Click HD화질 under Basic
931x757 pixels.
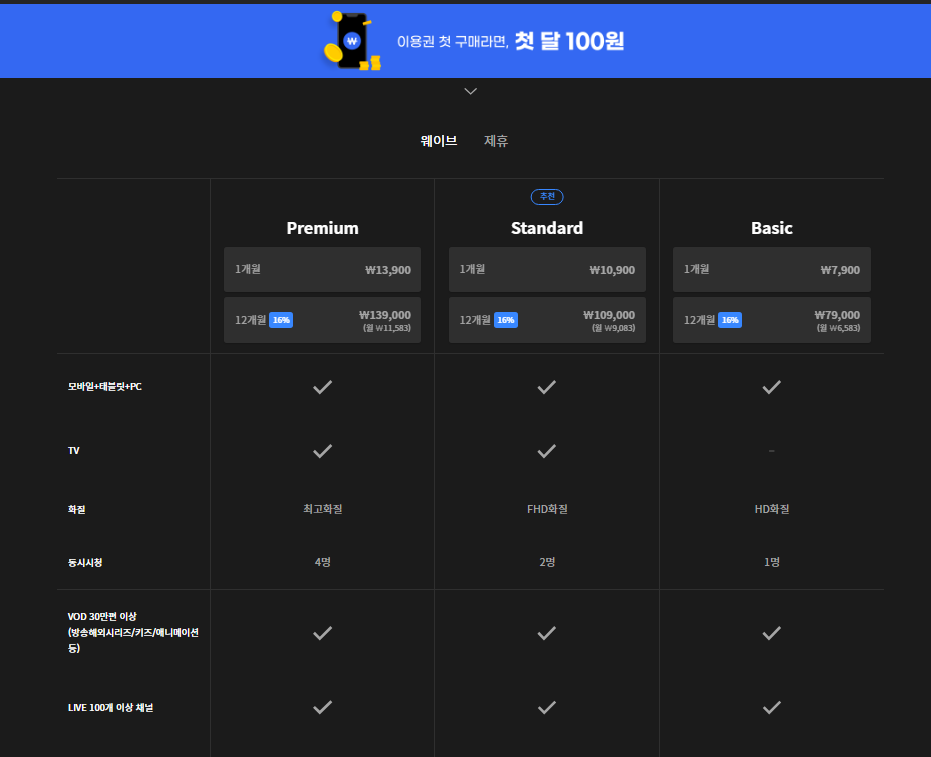point(771,509)
